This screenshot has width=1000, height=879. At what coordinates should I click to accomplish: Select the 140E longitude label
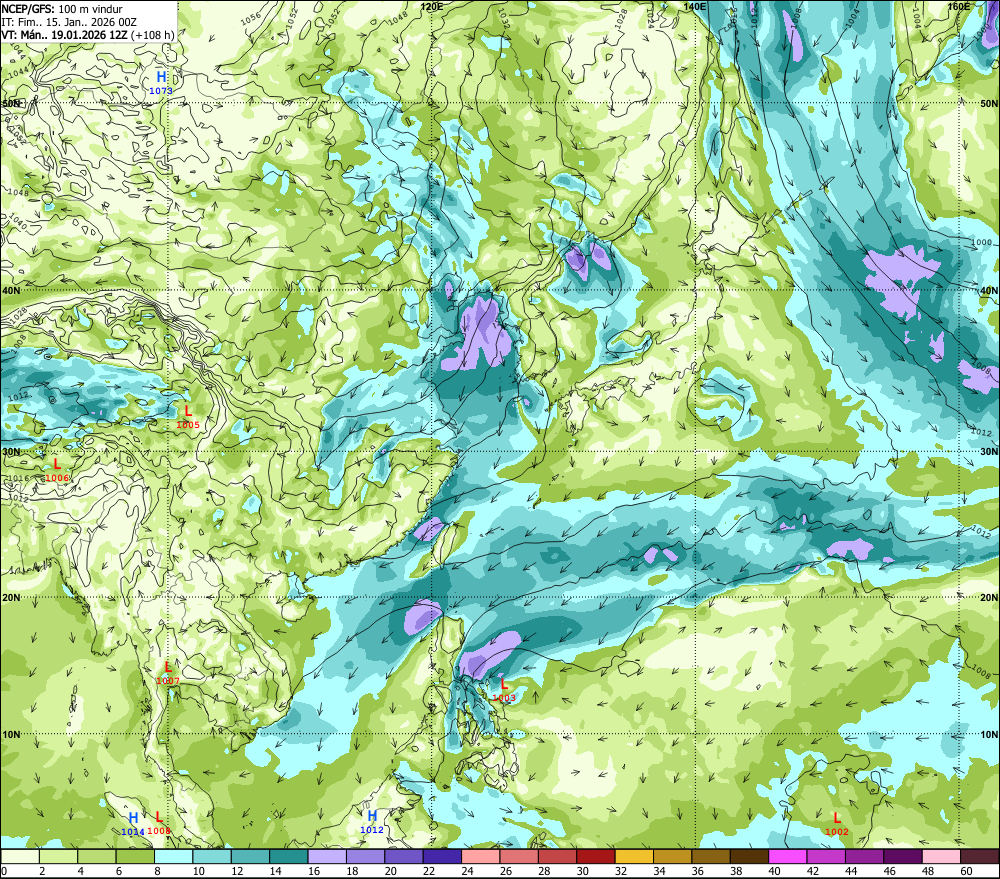click(695, 6)
